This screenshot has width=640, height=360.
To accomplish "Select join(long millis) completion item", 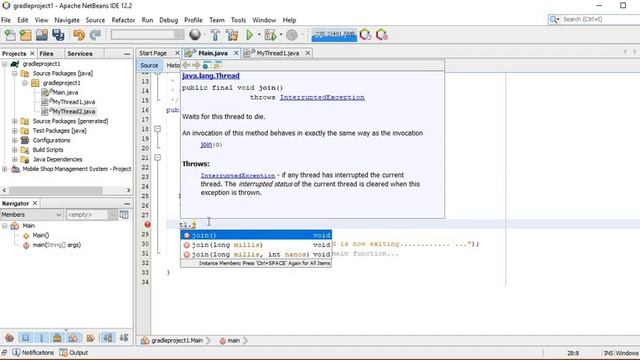I will click(256, 245).
